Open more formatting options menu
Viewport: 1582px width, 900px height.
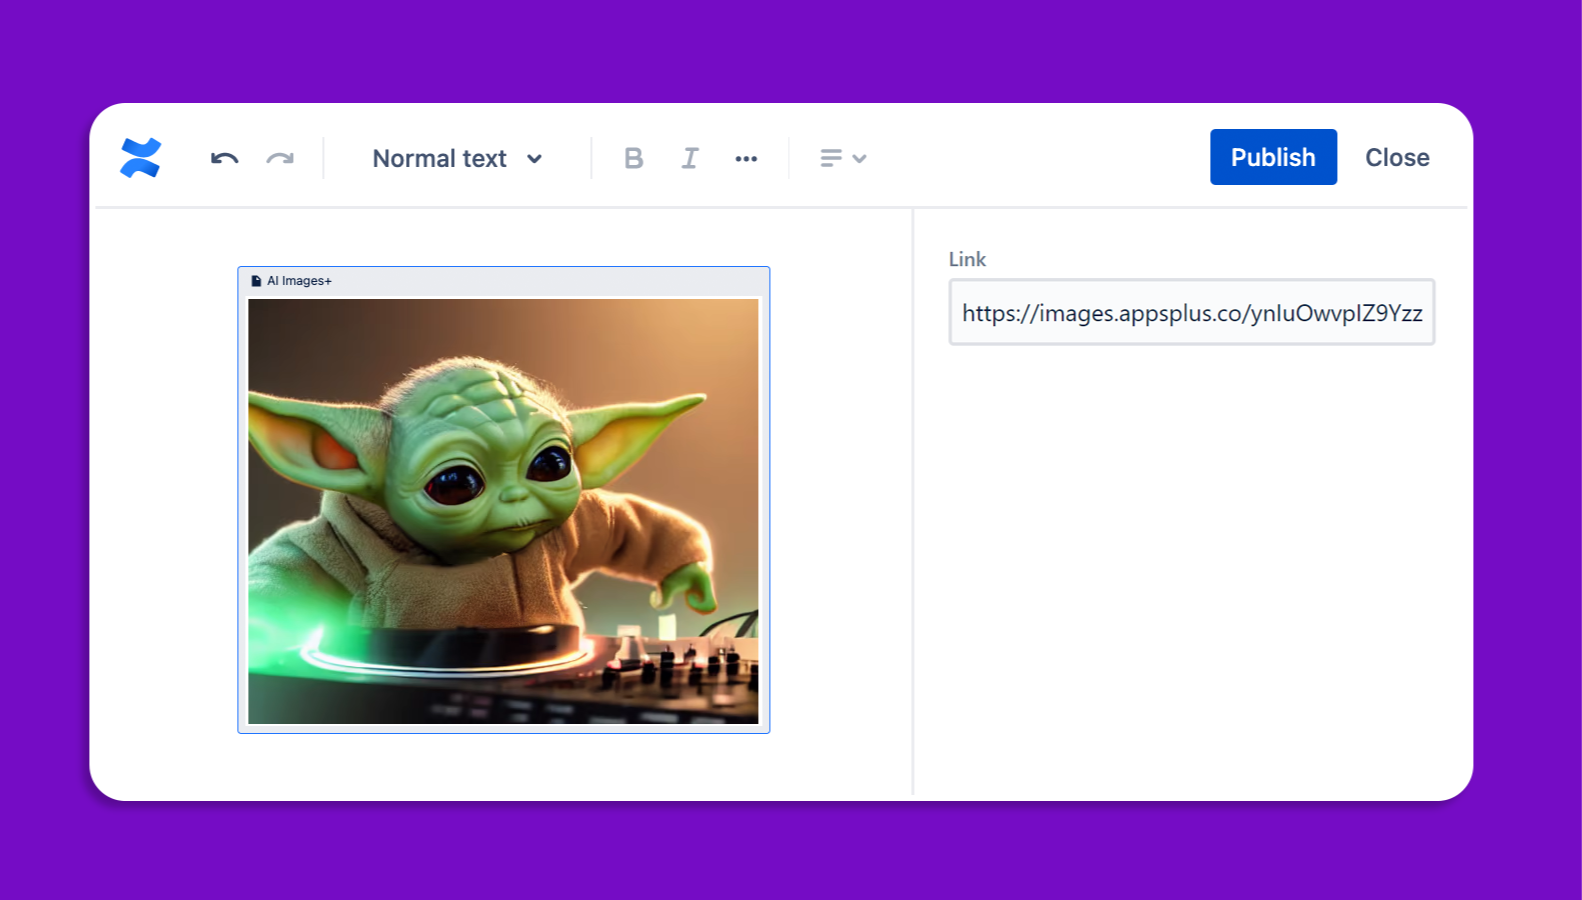pos(746,158)
